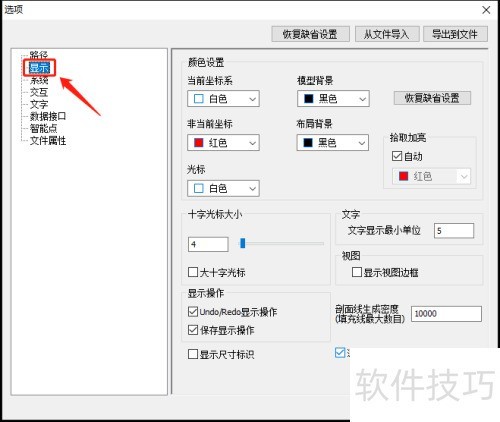Screen dimensions: 500x422
Task: Enable 显示尺寸标识 checkbox
Action: [x=193, y=354]
